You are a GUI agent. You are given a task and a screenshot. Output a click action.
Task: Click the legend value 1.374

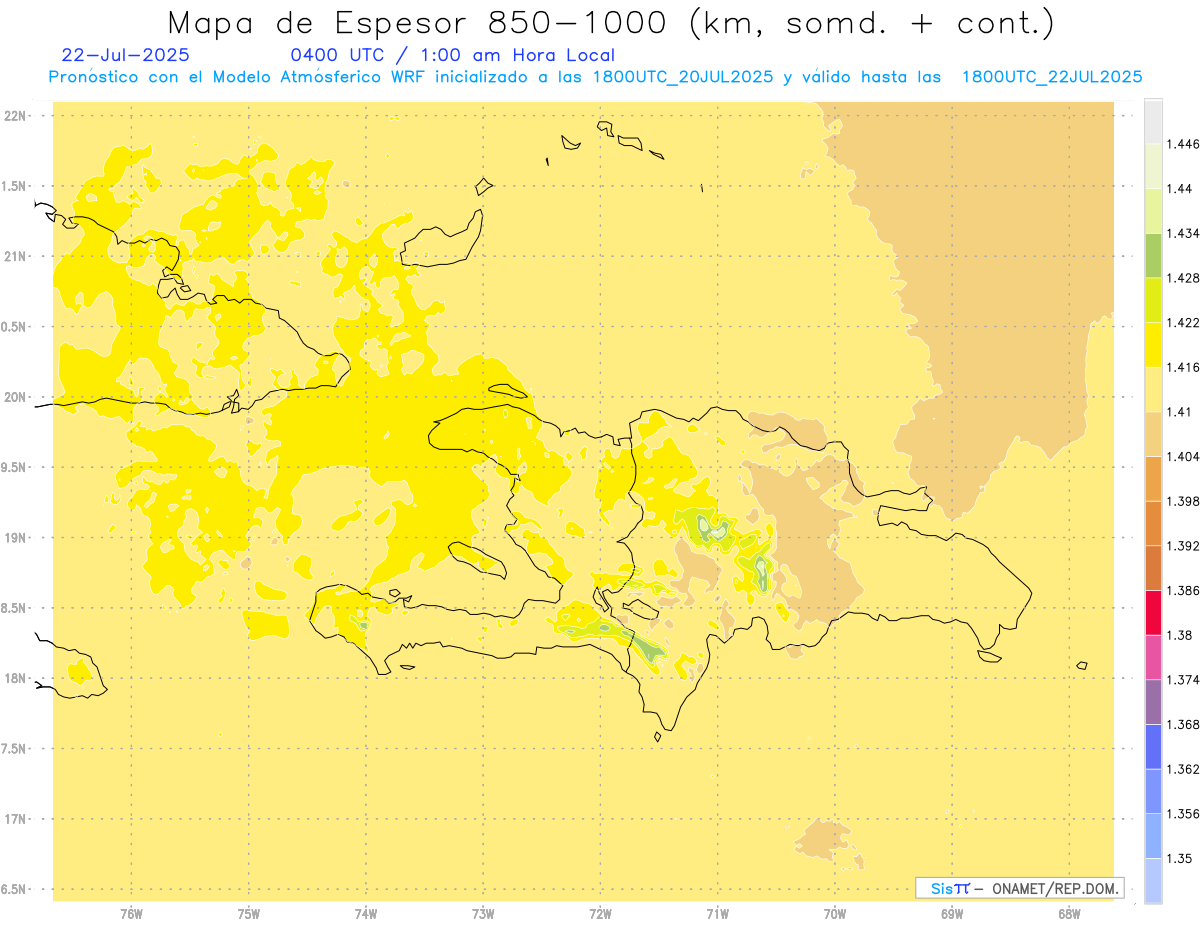(x=1183, y=679)
